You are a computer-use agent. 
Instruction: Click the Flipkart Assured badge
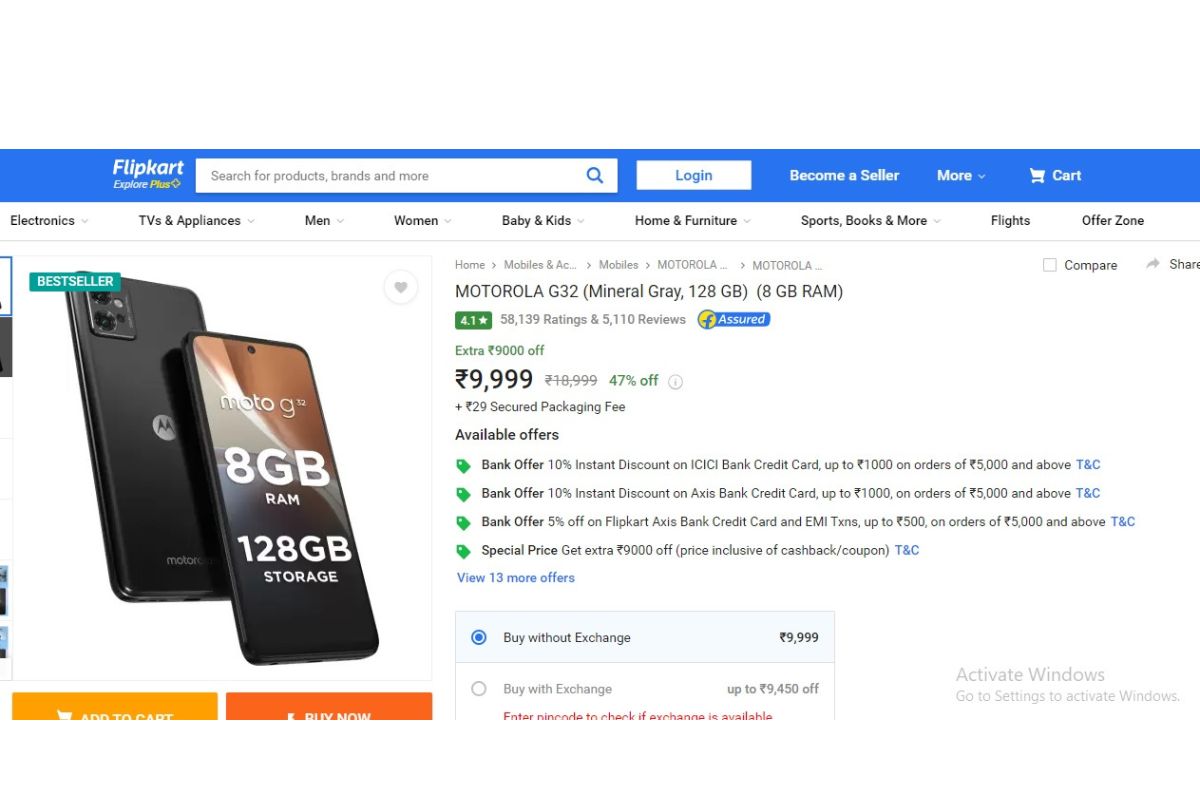coord(734,320)
